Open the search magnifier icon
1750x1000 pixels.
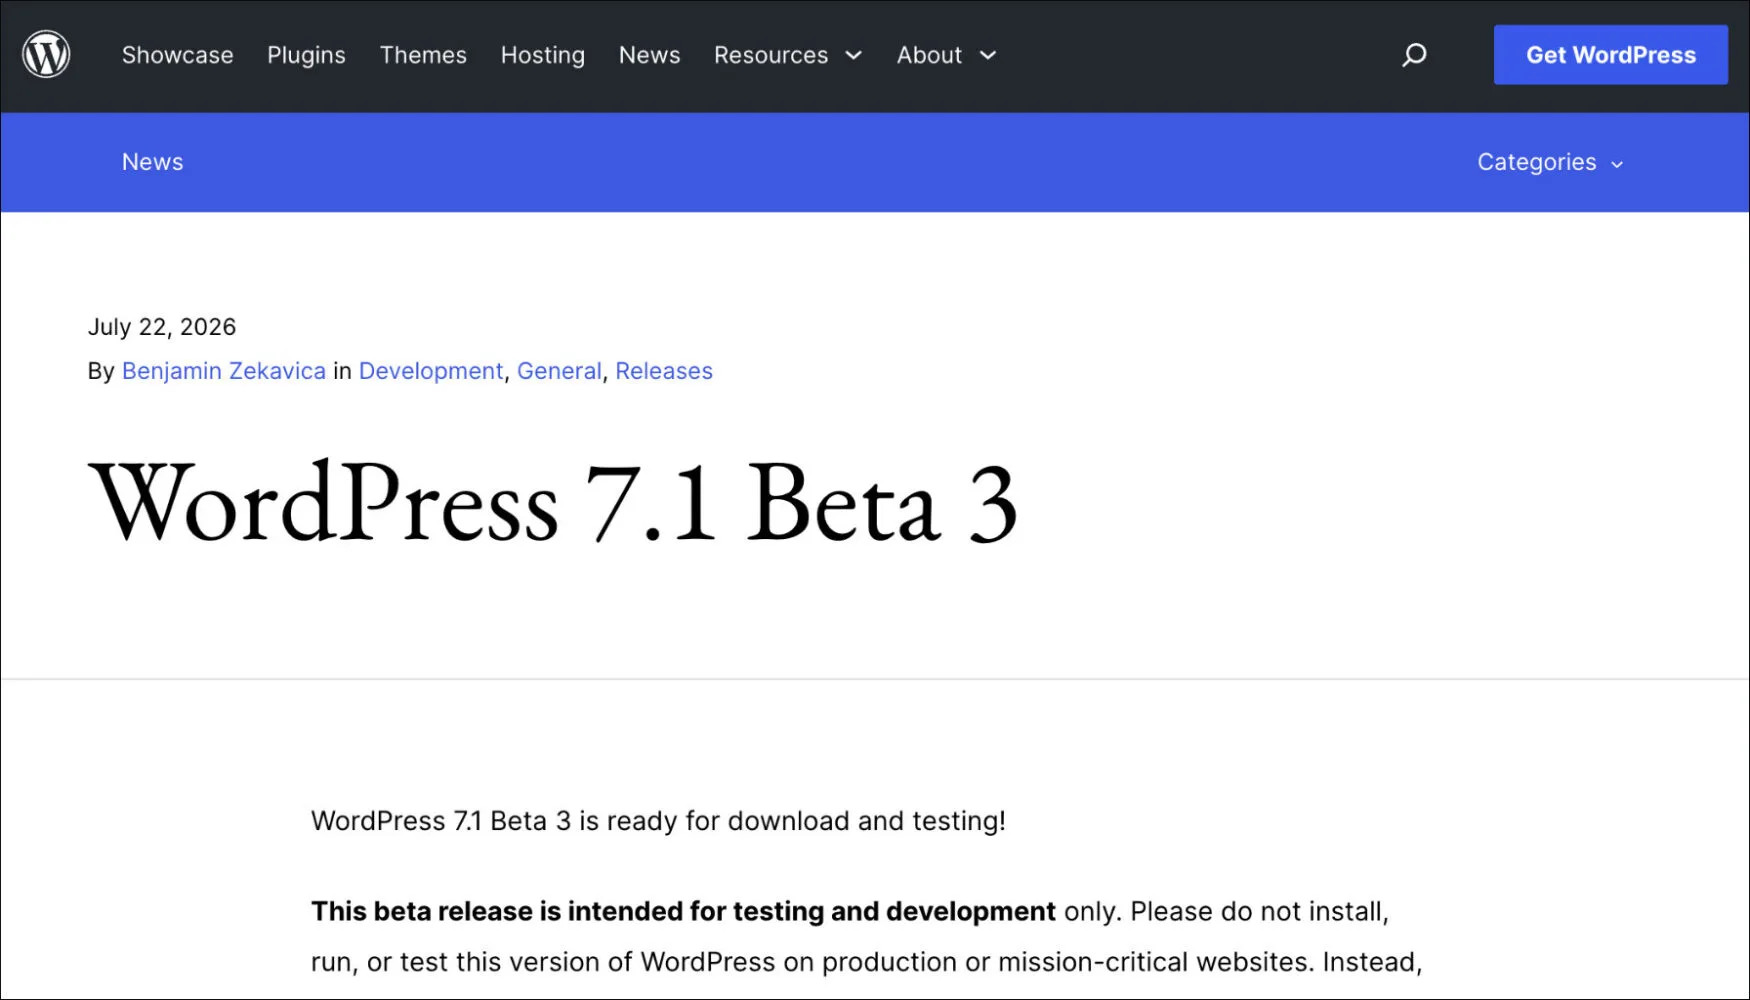1414,55
